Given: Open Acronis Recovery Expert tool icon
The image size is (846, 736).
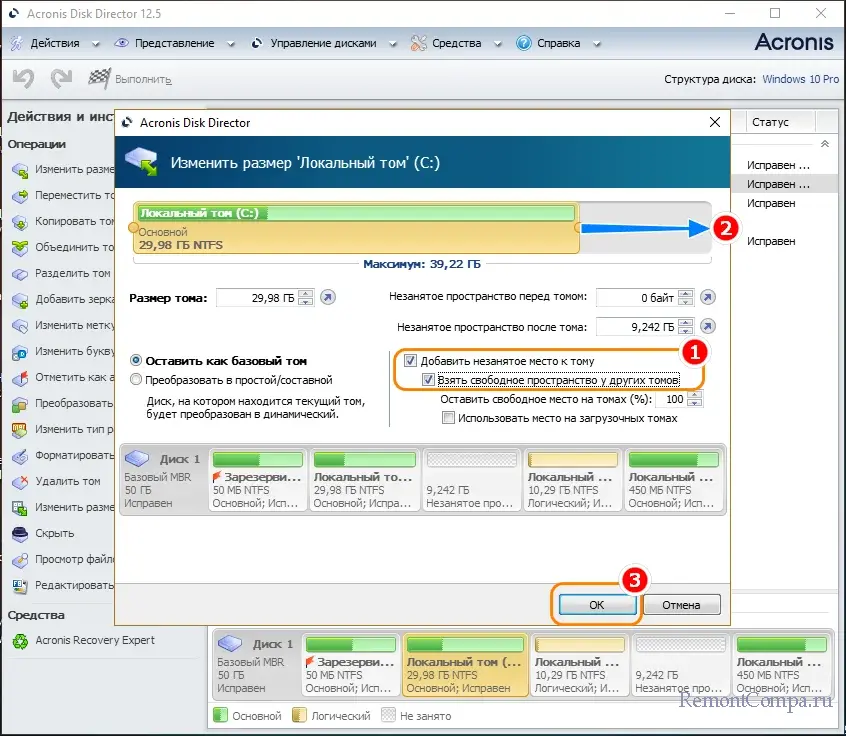Looking at the screenshot, I should [21, 641].
